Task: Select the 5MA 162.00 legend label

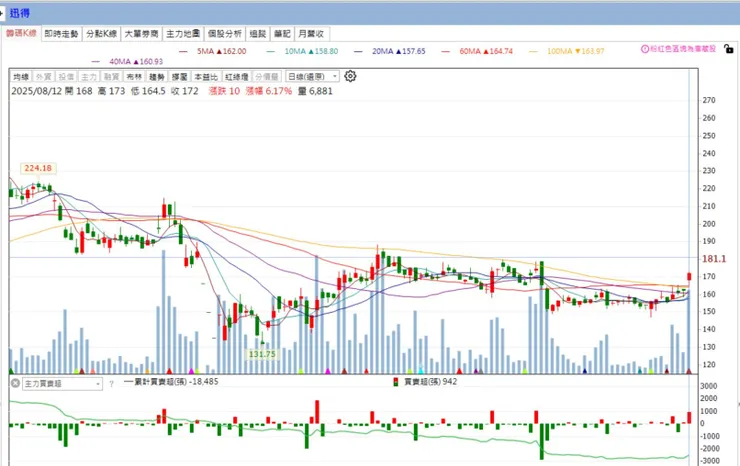Action: coord(222,51)
